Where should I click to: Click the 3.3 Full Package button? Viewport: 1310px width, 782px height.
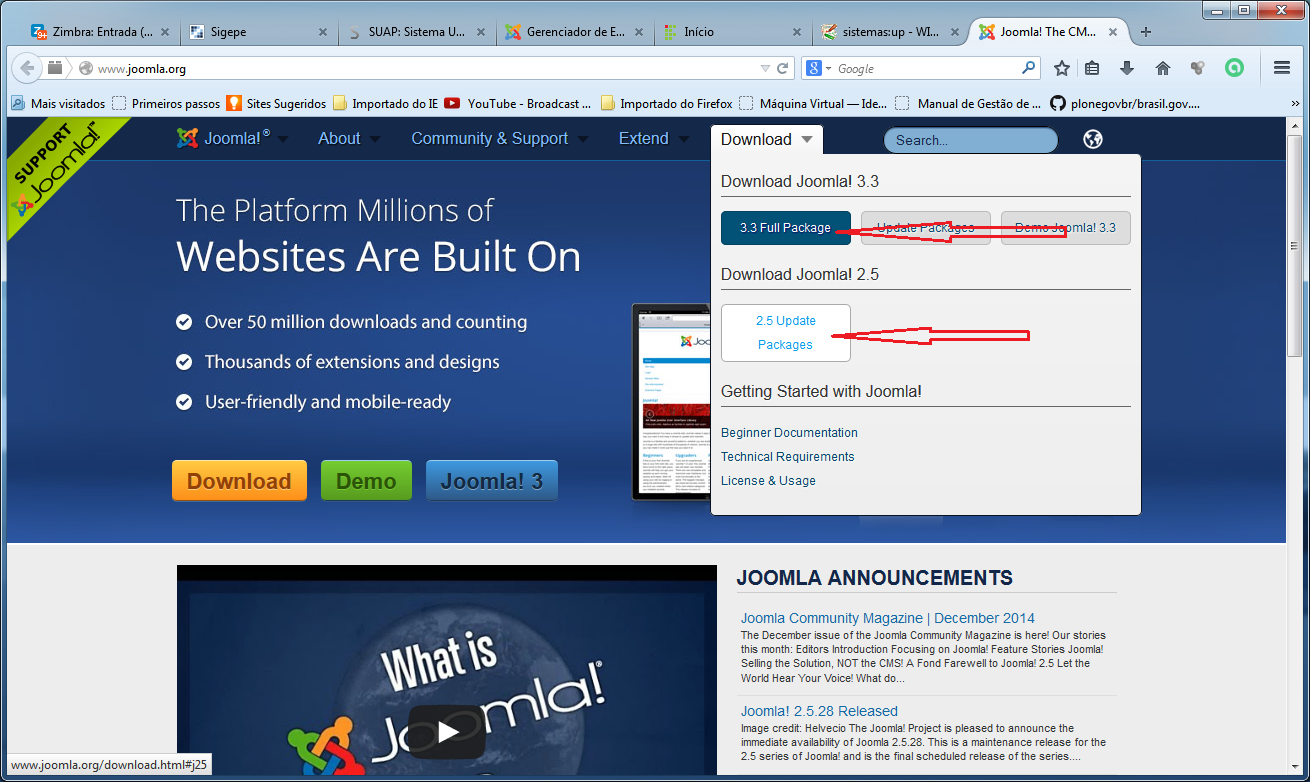785,228
